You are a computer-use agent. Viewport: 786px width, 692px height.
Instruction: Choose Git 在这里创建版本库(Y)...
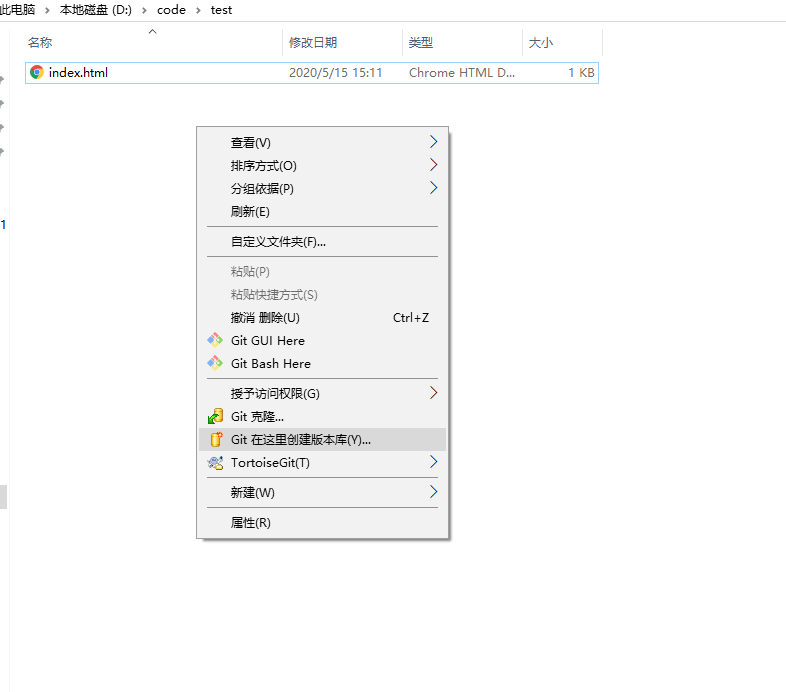(322, 439)
